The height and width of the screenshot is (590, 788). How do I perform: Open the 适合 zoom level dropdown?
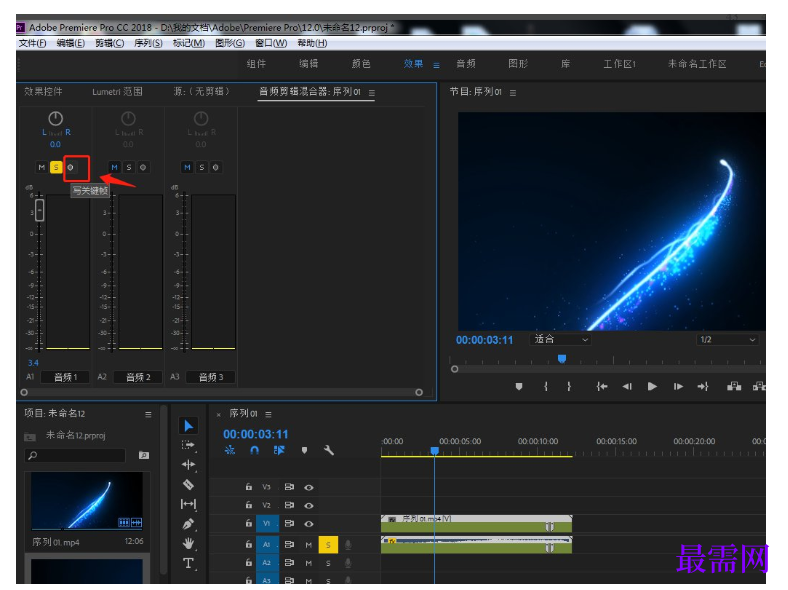(x=560, y=339)
